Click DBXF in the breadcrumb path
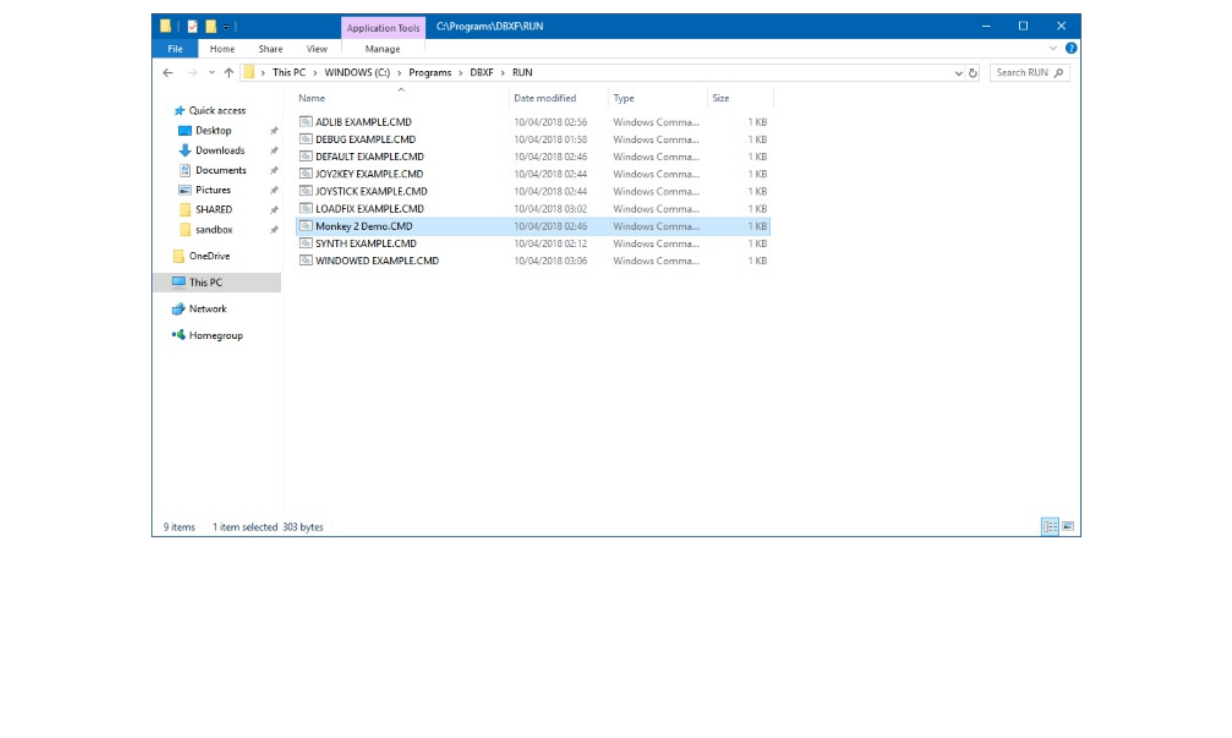The image size is (1232, 738). tap(482, 73)
